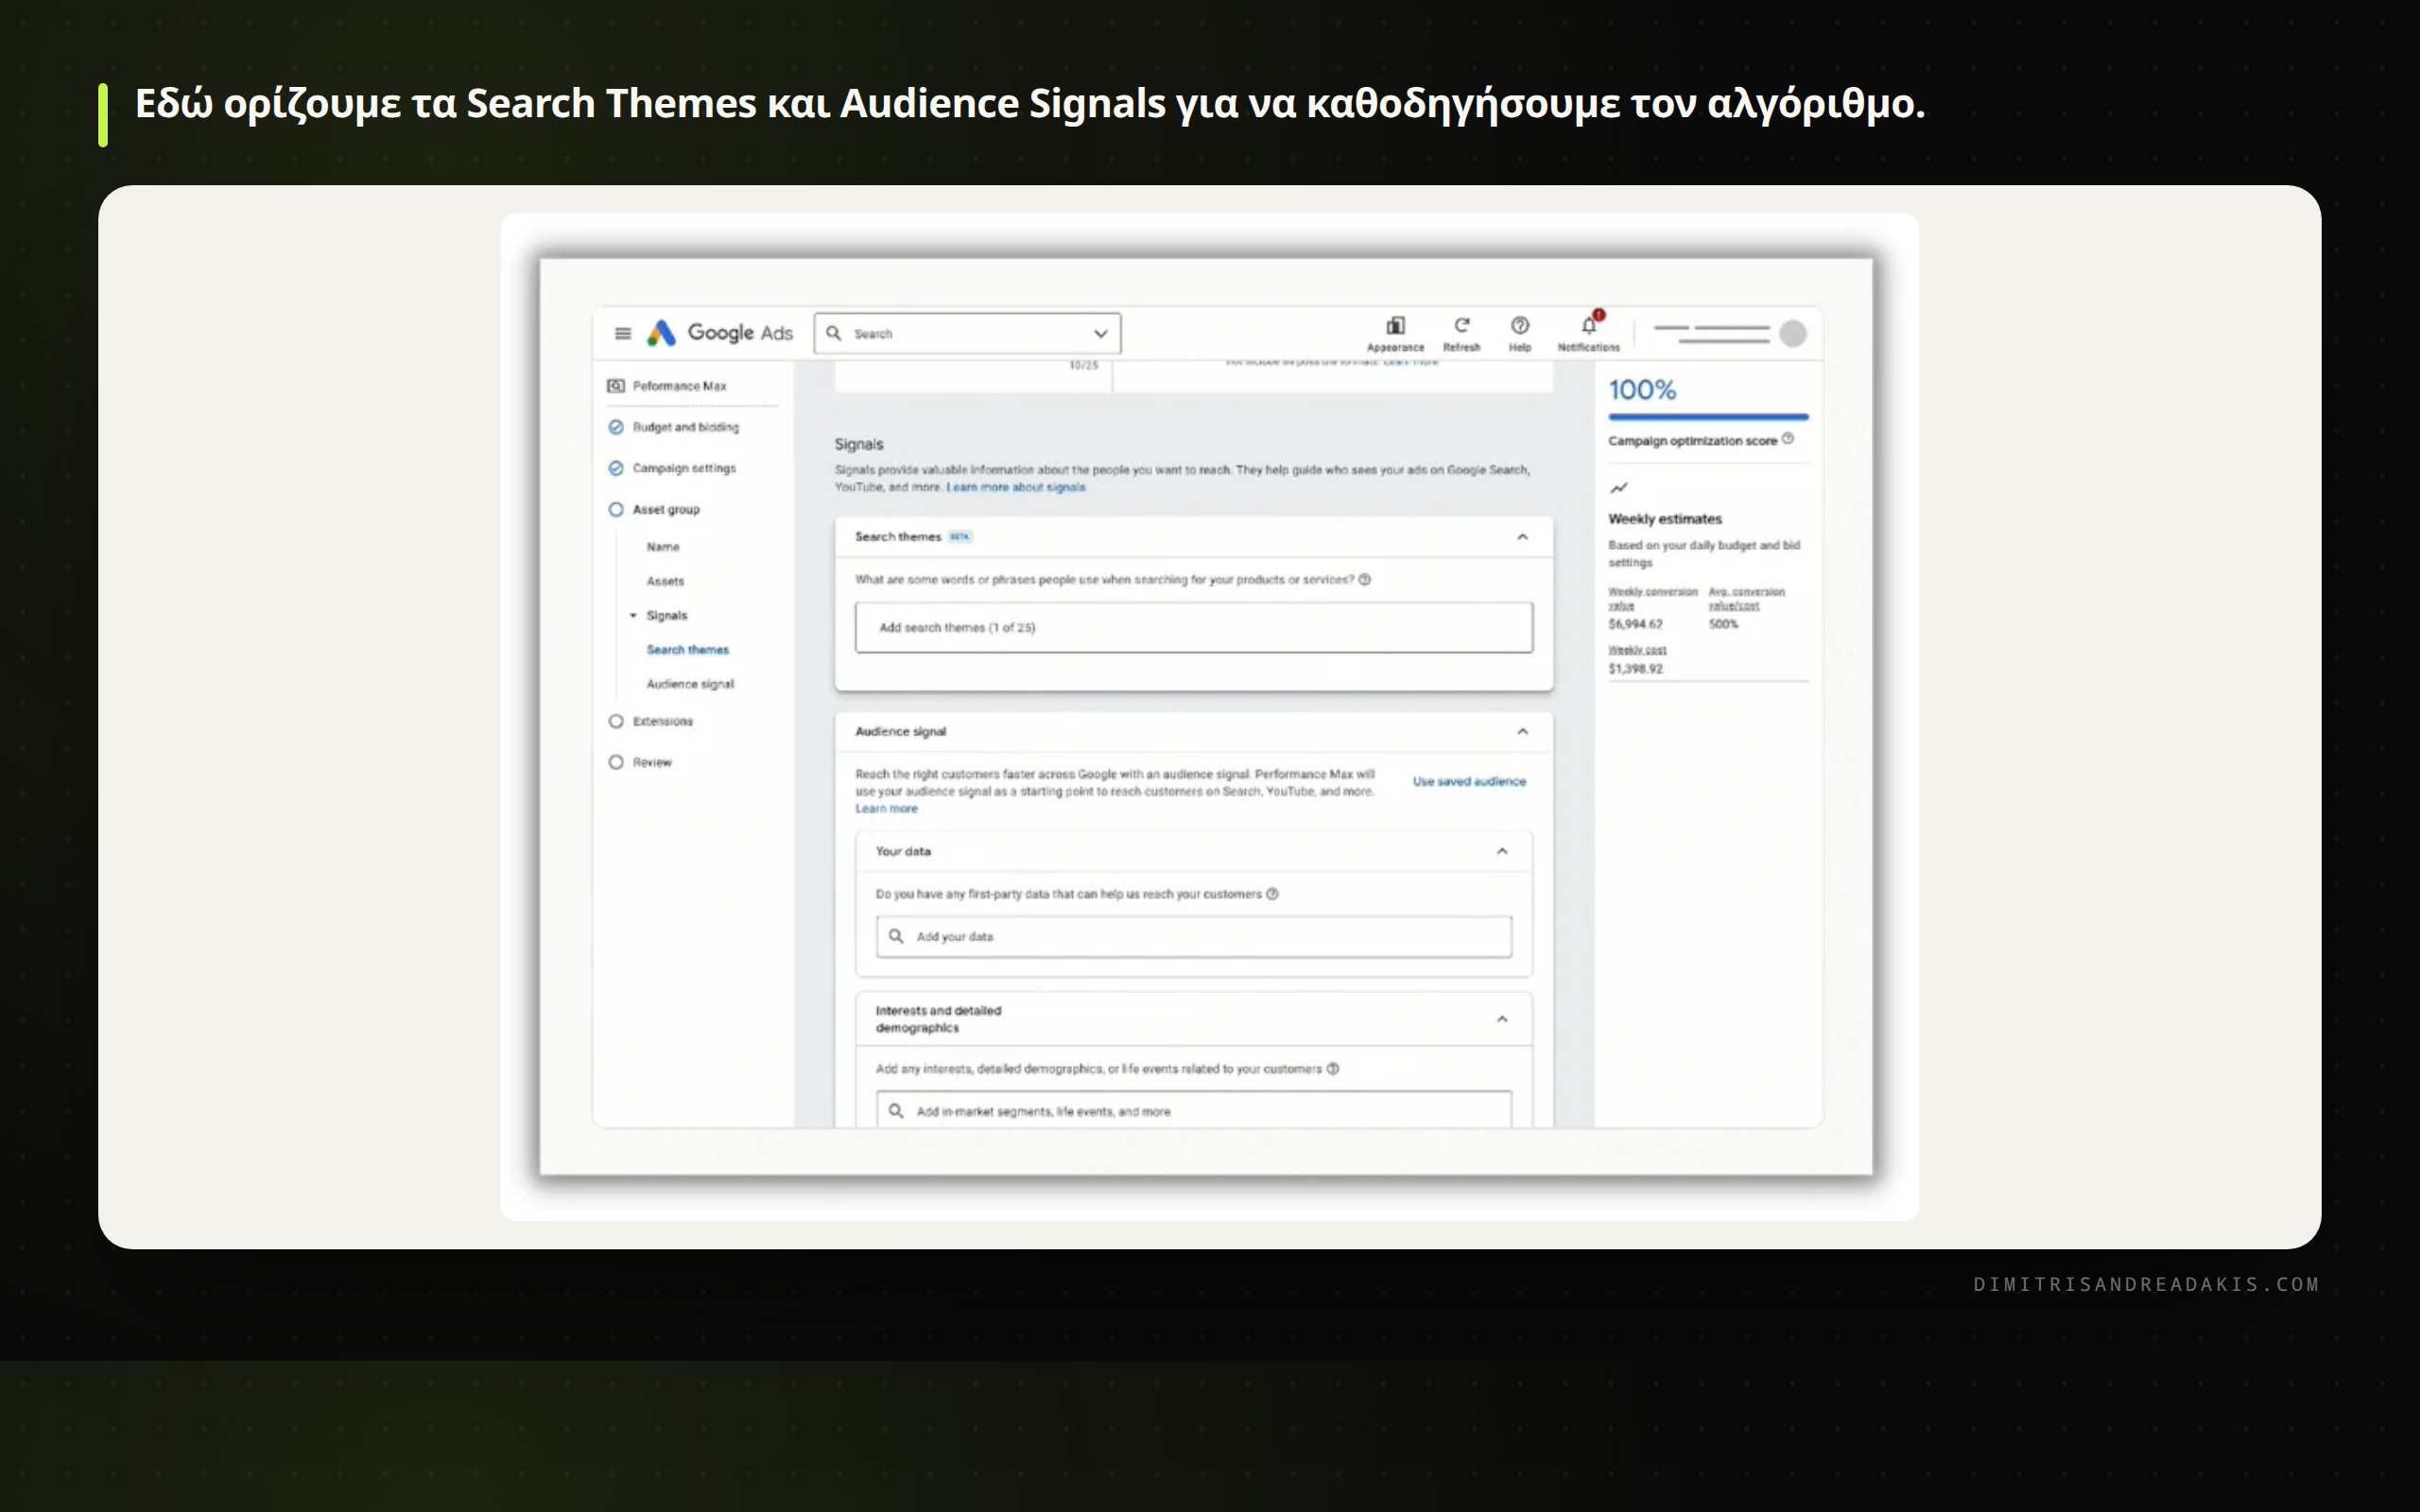Collapse the Your data panel
This screenshot has height=1512, width=2420.
pyautogui.click(x=1501, y=851)
